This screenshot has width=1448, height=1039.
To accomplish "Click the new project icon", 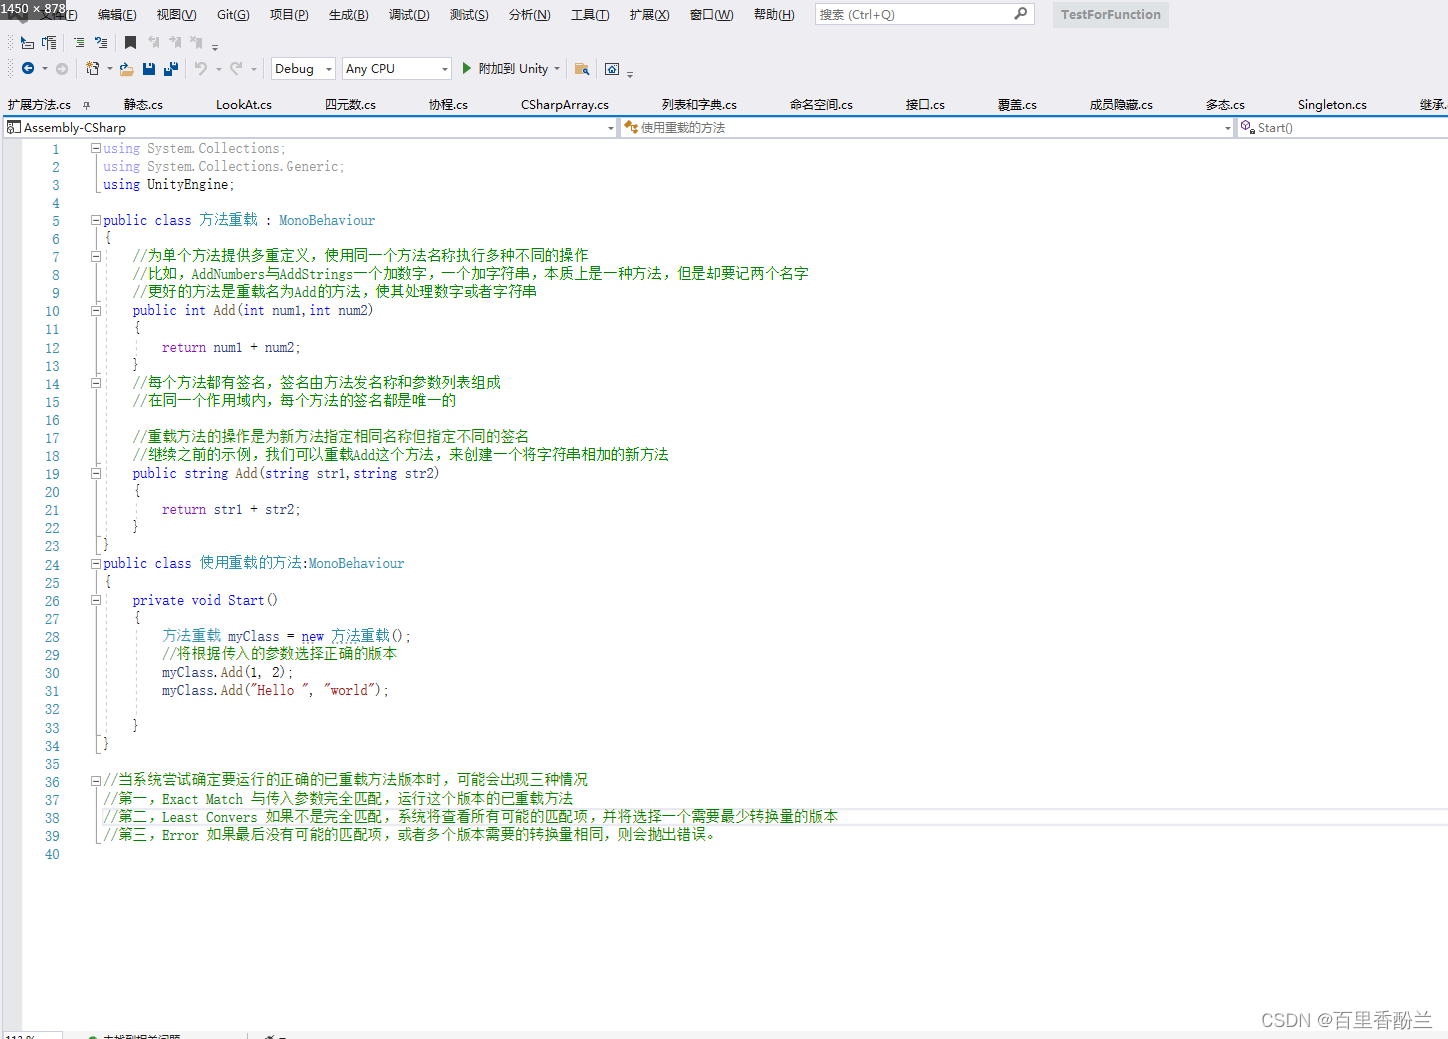I will point(92,68).
